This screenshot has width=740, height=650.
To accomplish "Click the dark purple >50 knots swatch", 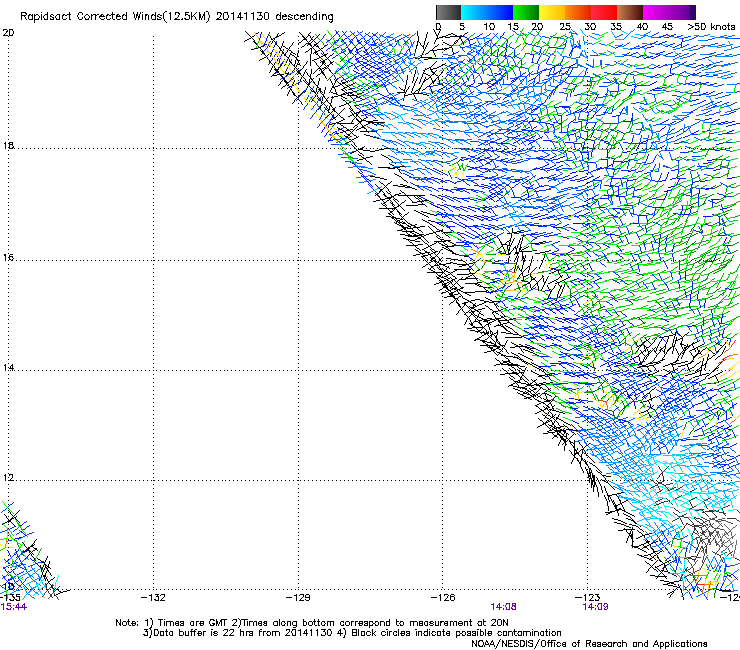I will [691, 12].
